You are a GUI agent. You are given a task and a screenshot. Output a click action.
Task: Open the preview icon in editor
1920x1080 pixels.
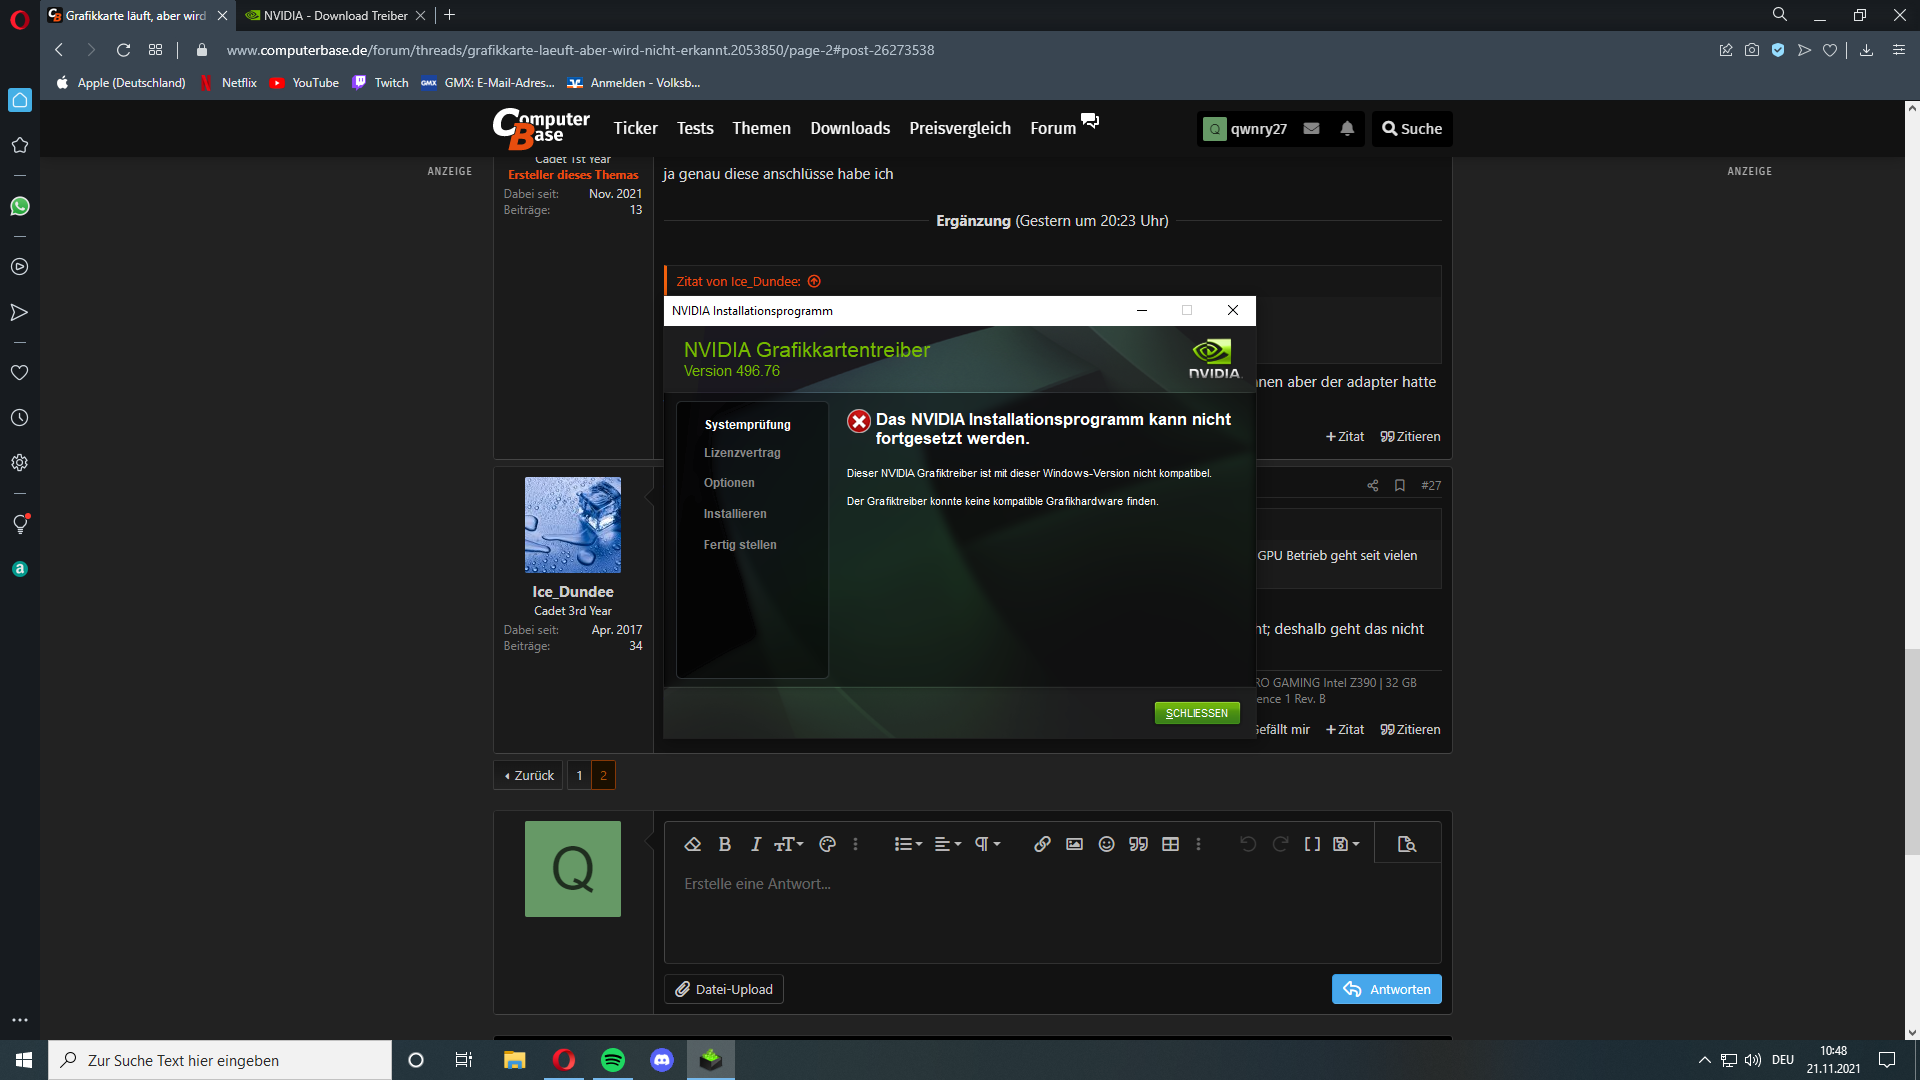point(1407,844)
